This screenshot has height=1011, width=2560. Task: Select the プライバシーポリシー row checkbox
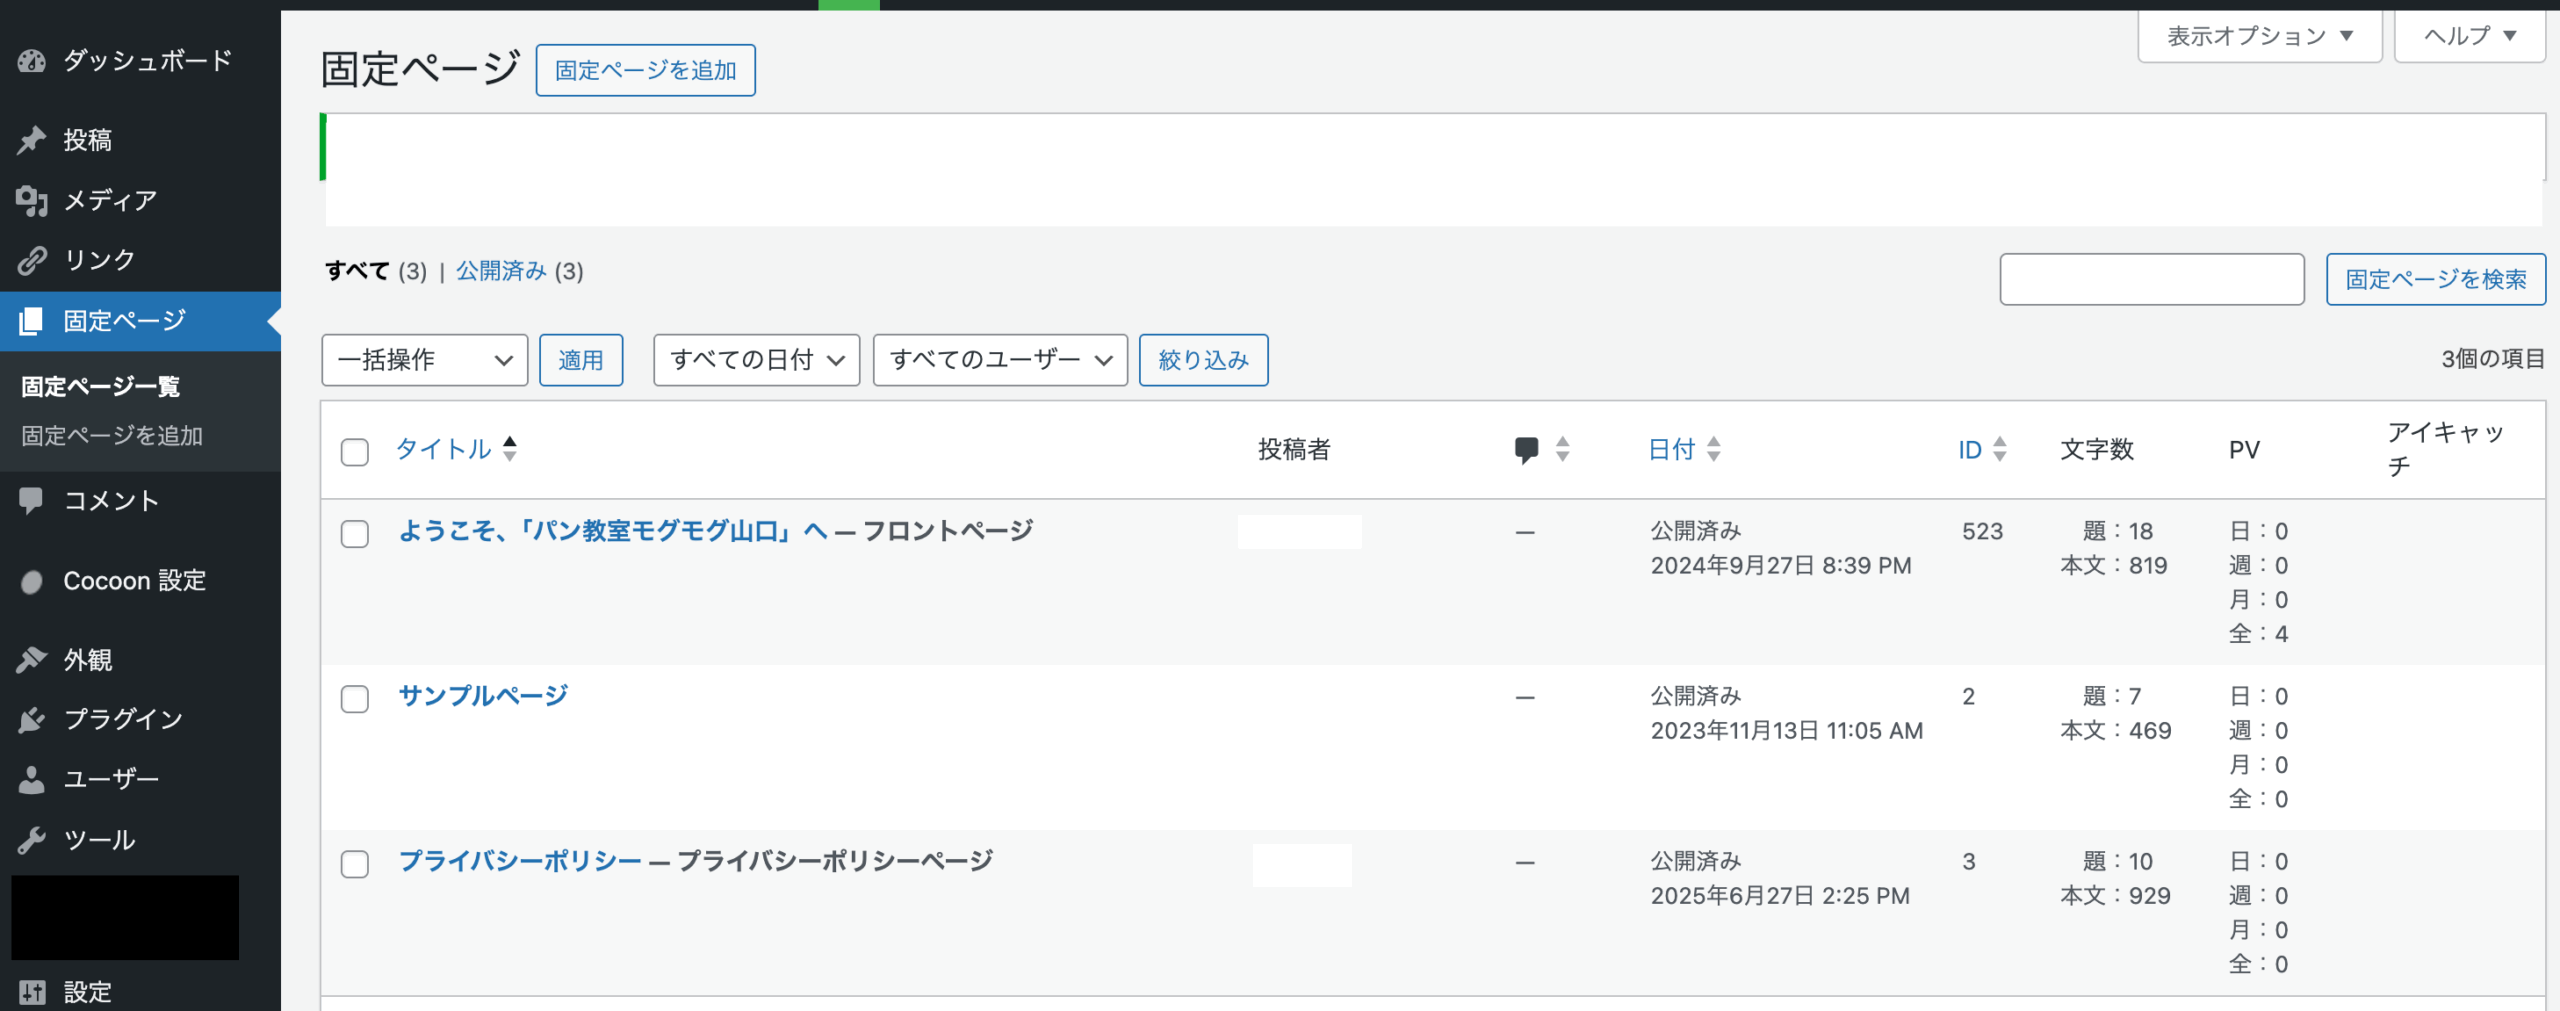[x=355, y=864]
